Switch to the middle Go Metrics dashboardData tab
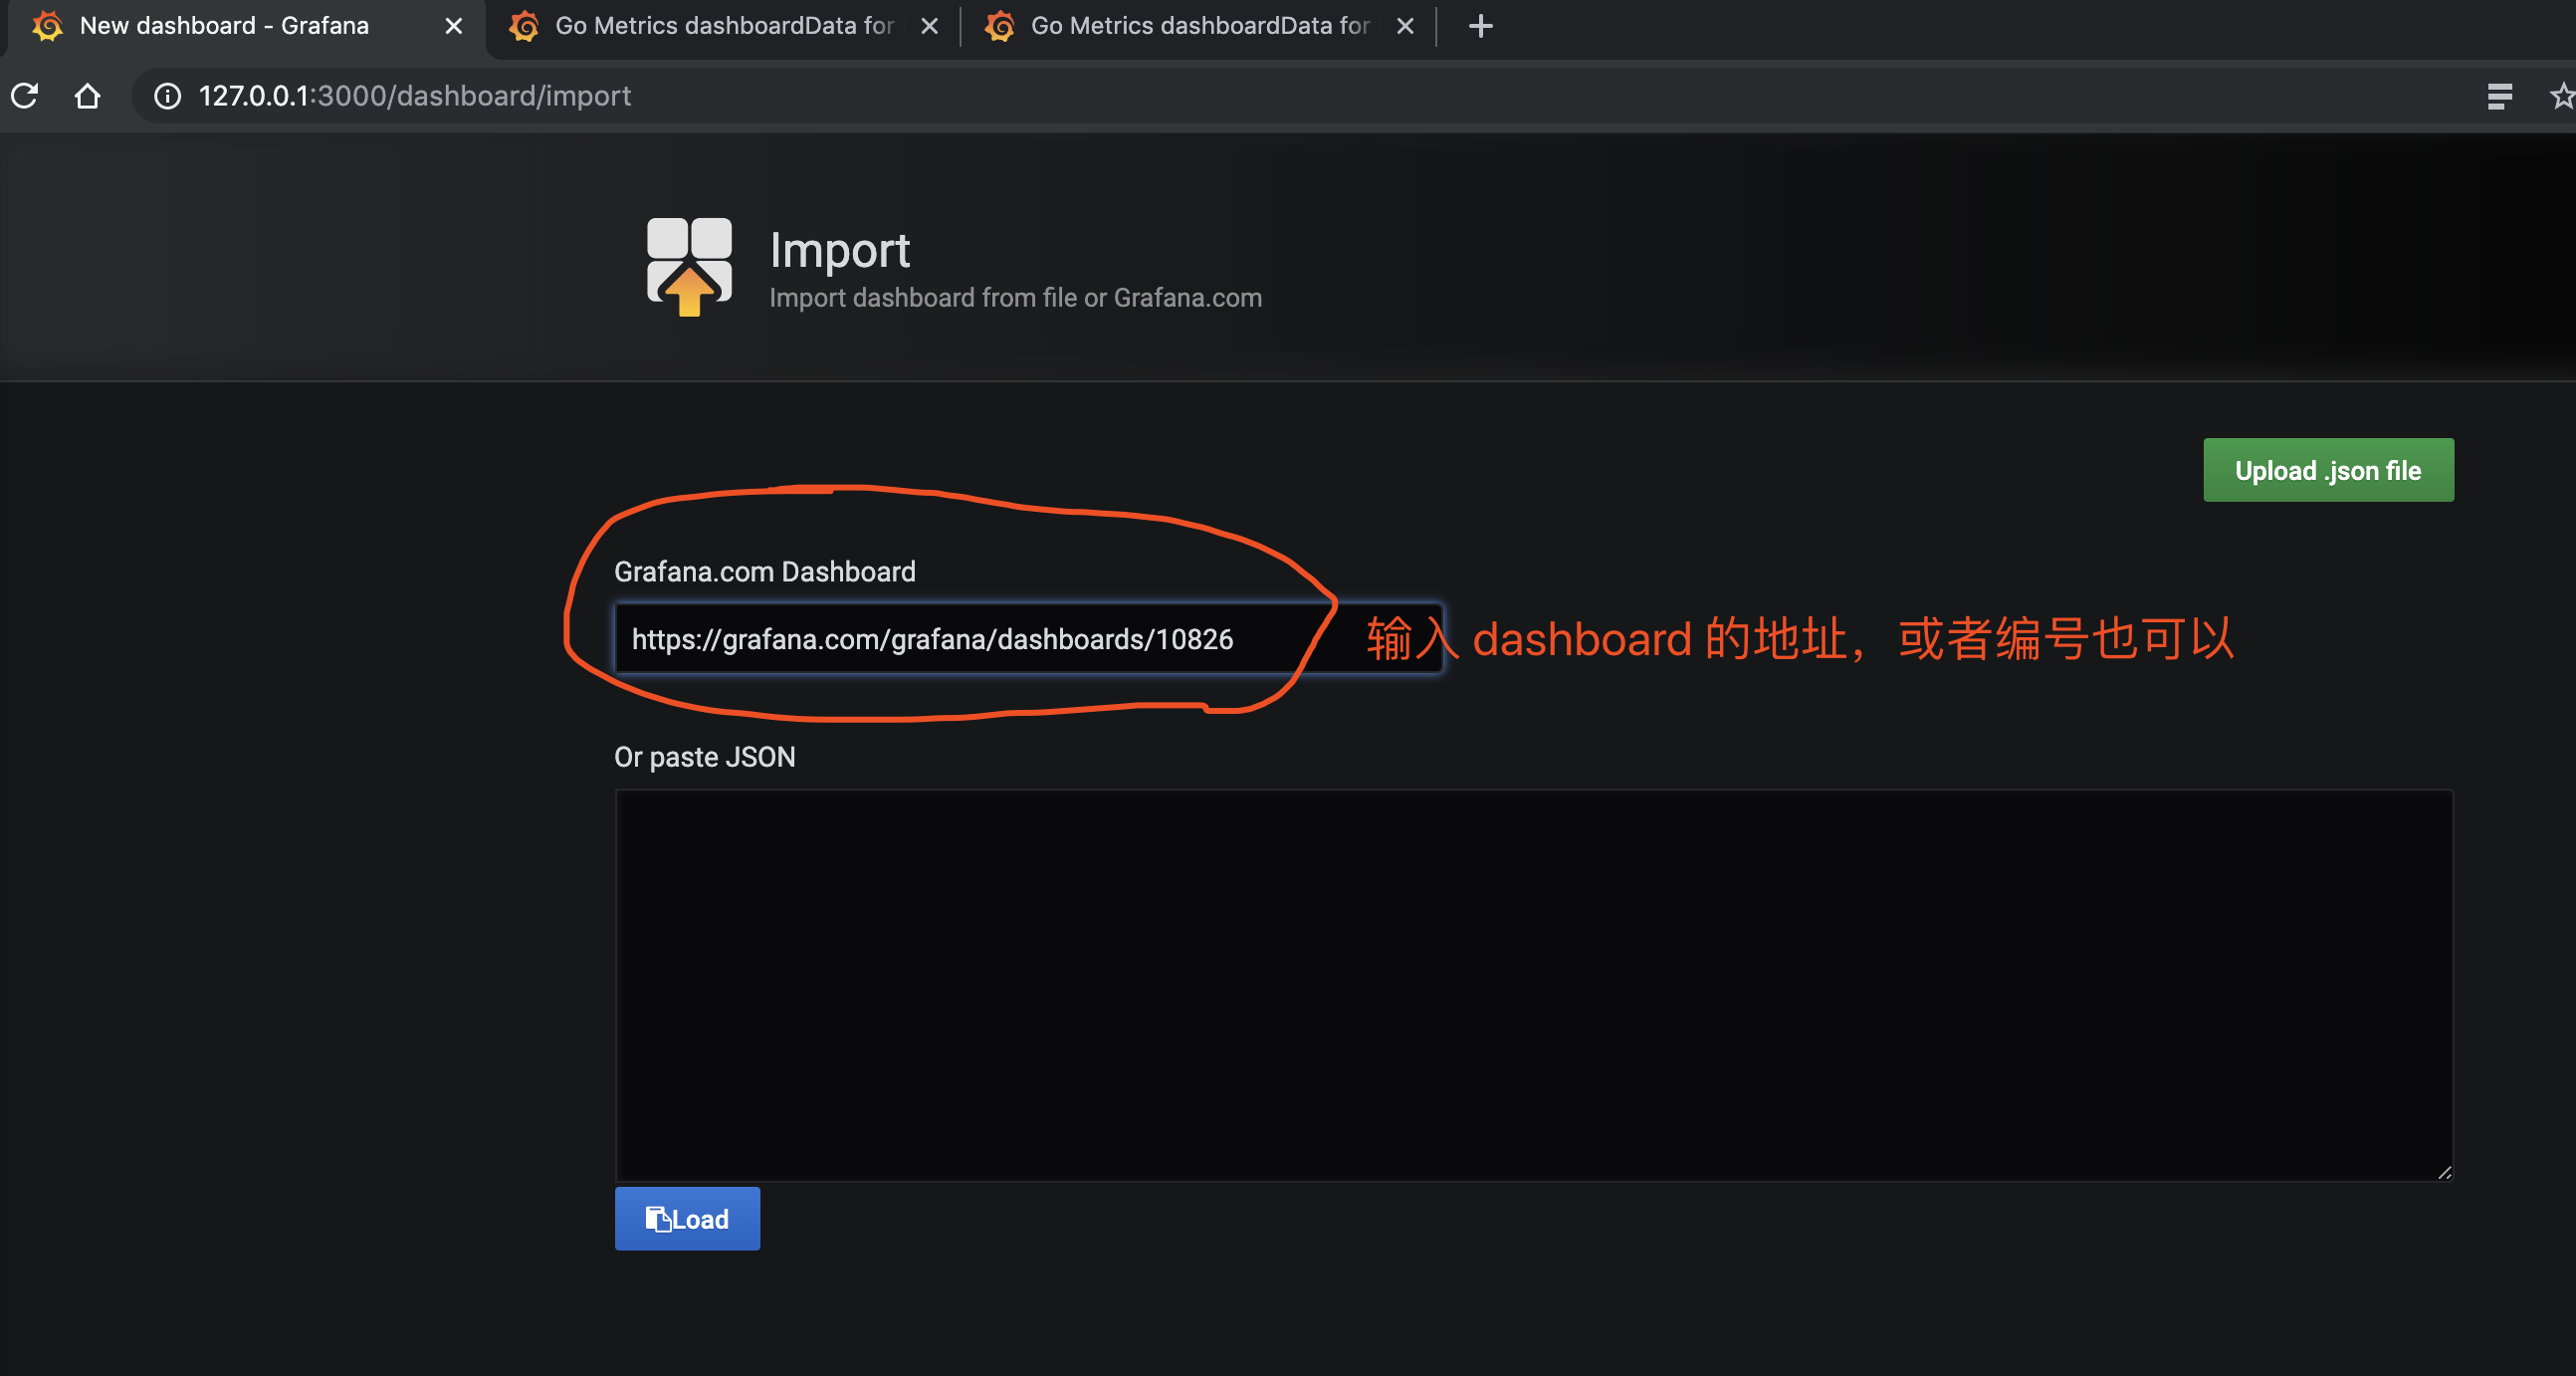This screenshot has width=2576, height=1376. 724,26
